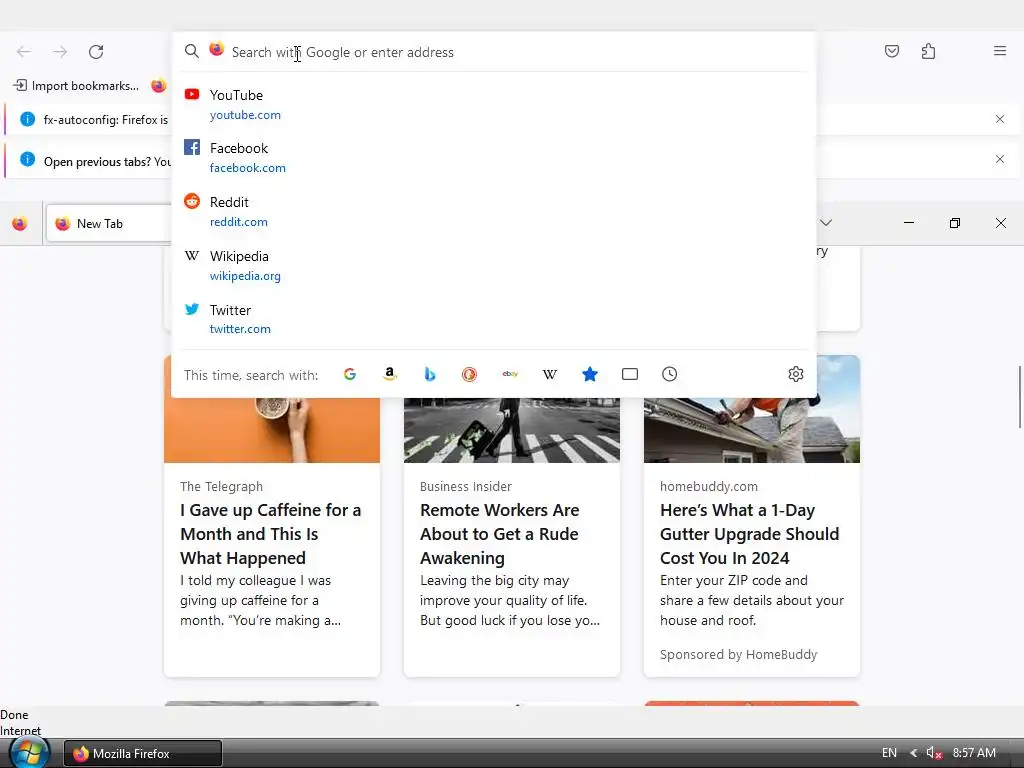Search this time with Amazon icon
The width and height of the screenshot is (1024, 768).
[x=390, y=374]
